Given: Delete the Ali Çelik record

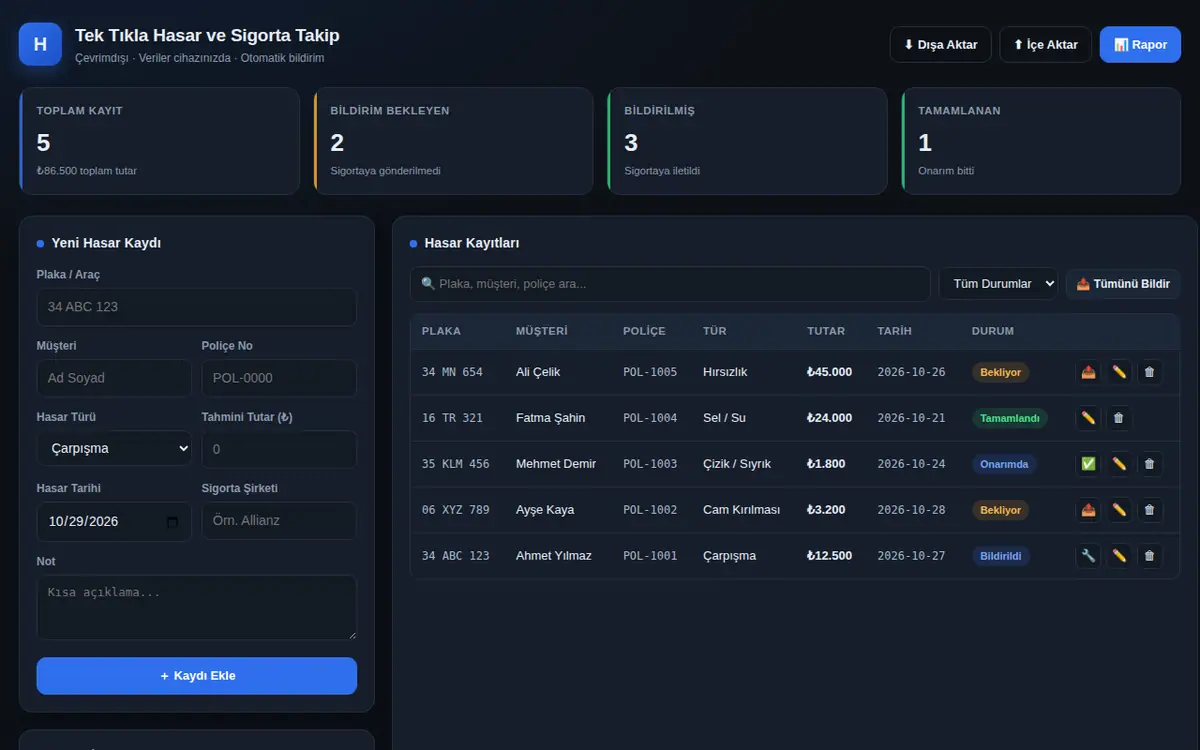Looking at the screenshot, I should (x=1150, y=372).
